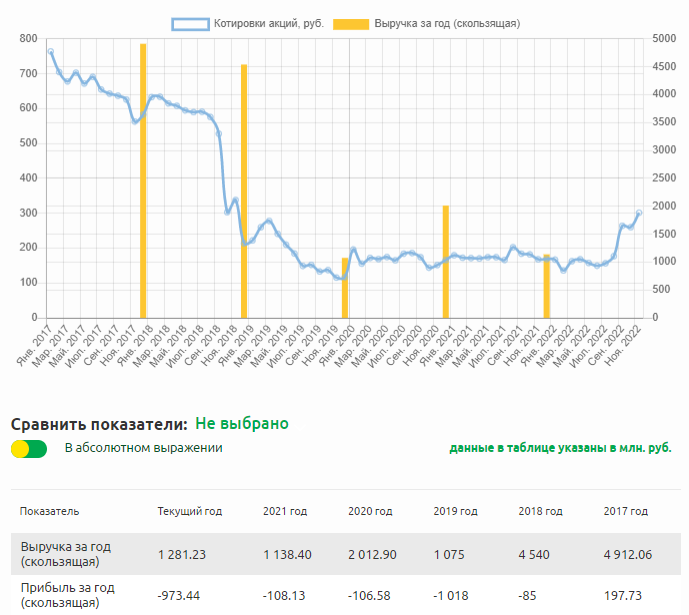Screen dimensions: 689x615
Task: Select the yellow revenue bar at Янв. 2021
Action: [x=446, y=260]
